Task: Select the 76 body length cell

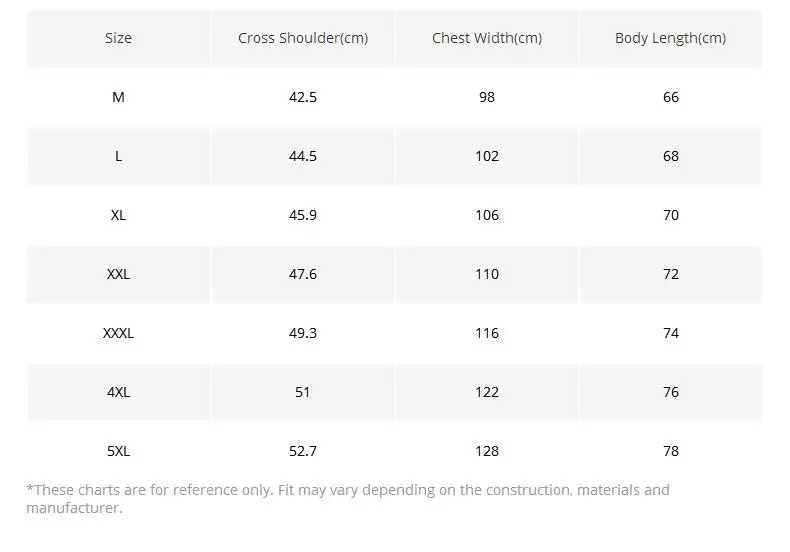Action: 671,392
